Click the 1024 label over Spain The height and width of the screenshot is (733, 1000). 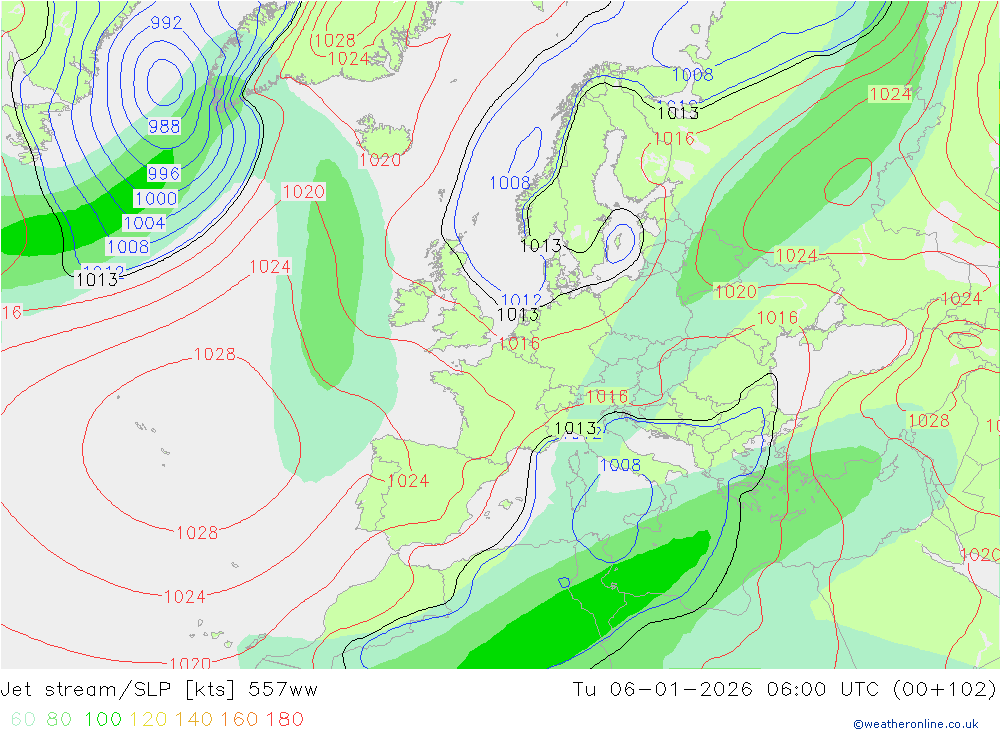[x=408, y=481]
